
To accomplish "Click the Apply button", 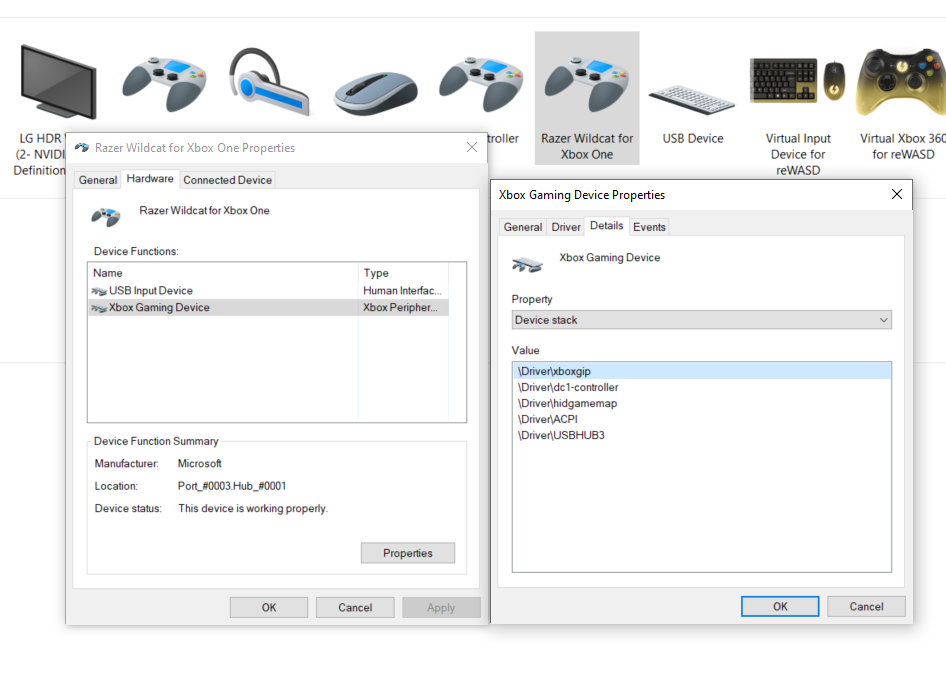I will (441, 607).
